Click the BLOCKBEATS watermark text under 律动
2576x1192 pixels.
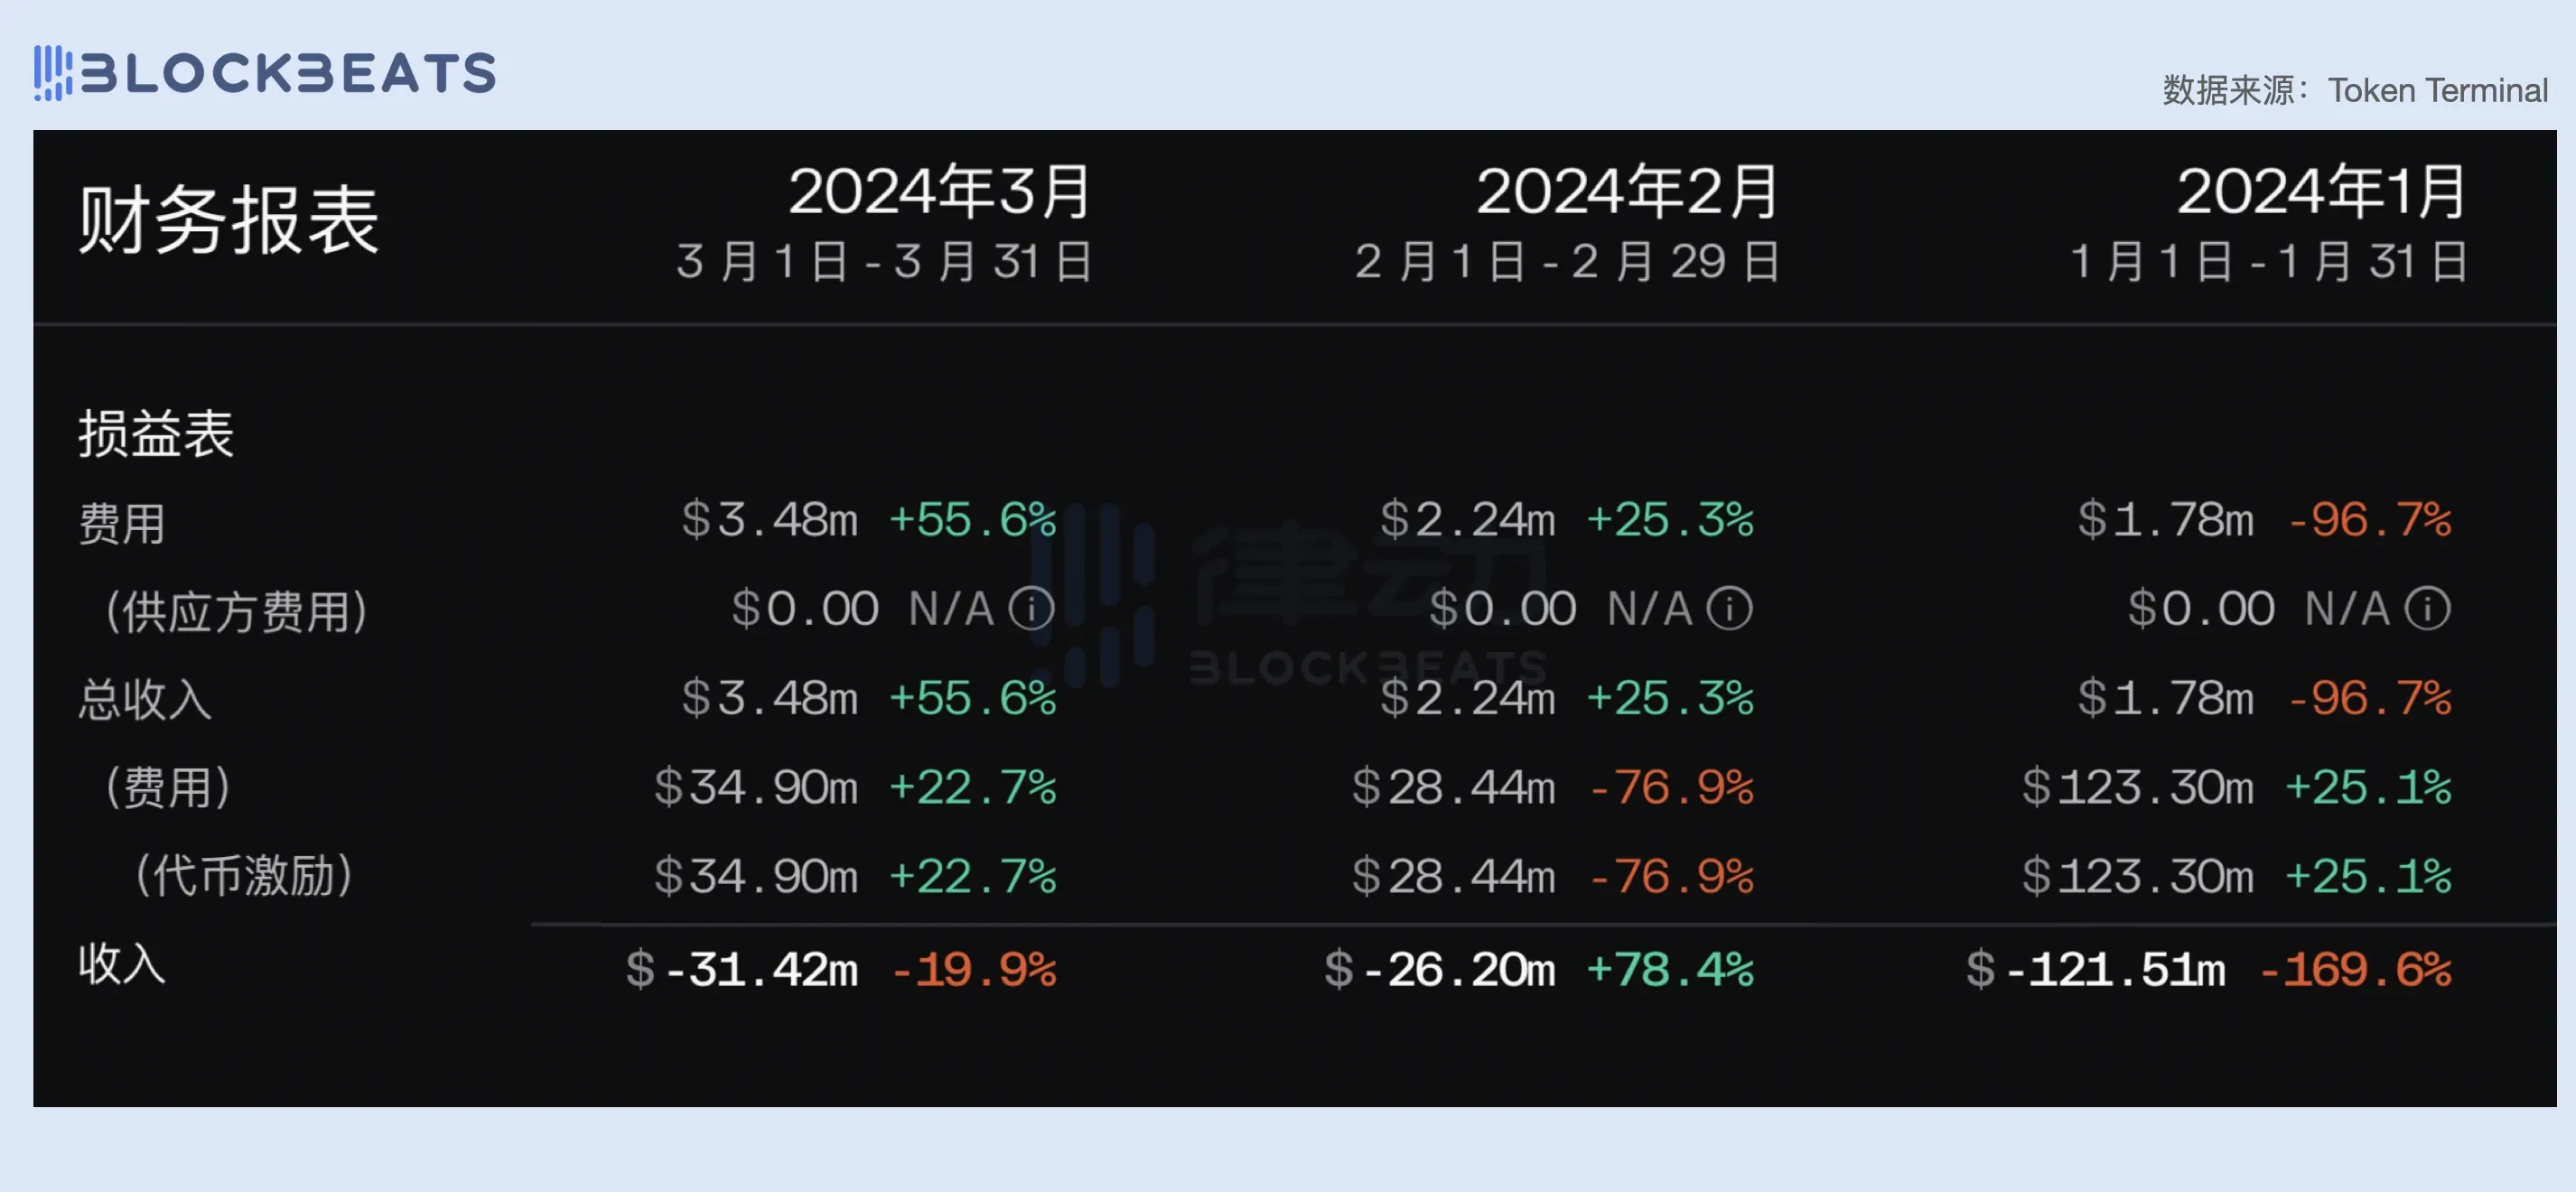1365,668
